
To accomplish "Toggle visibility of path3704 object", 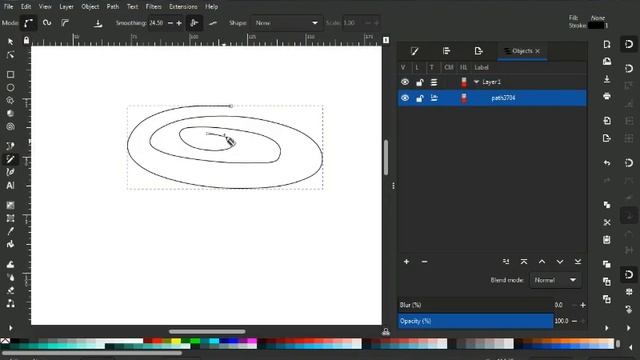I will coord(404,98).
